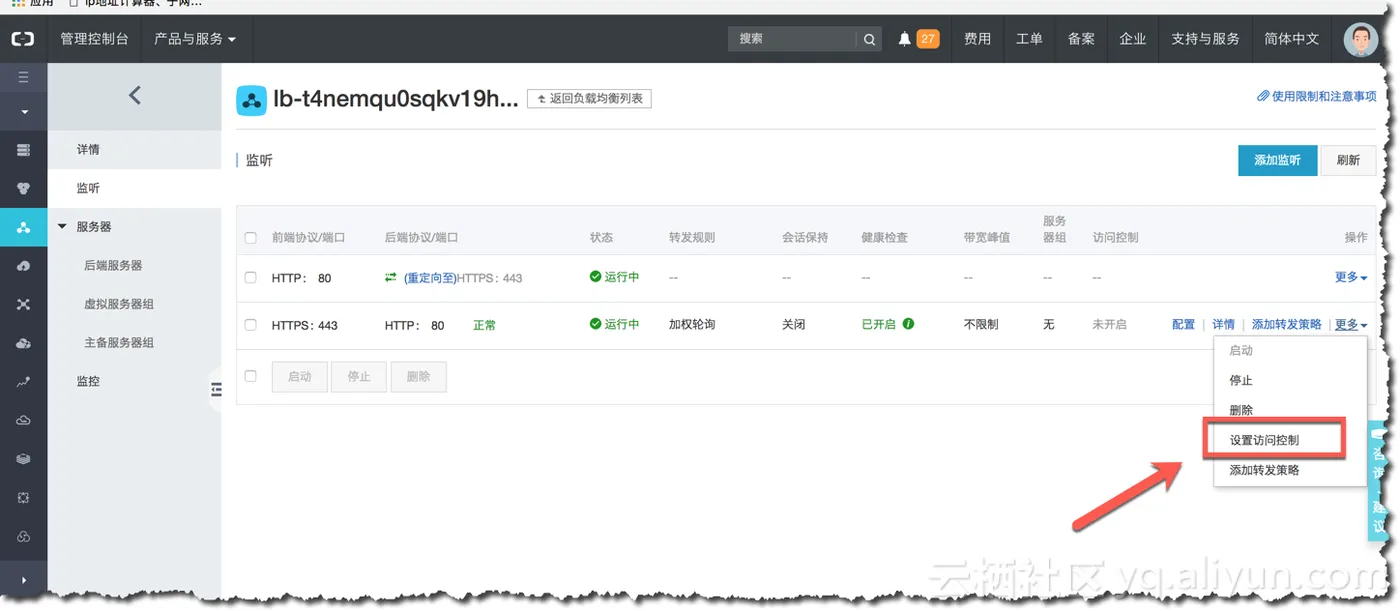The width and height of the screenshot is (1400, 611).
Task: Click the (重定向至) link in HTTP row
Action: click(430, 277)
